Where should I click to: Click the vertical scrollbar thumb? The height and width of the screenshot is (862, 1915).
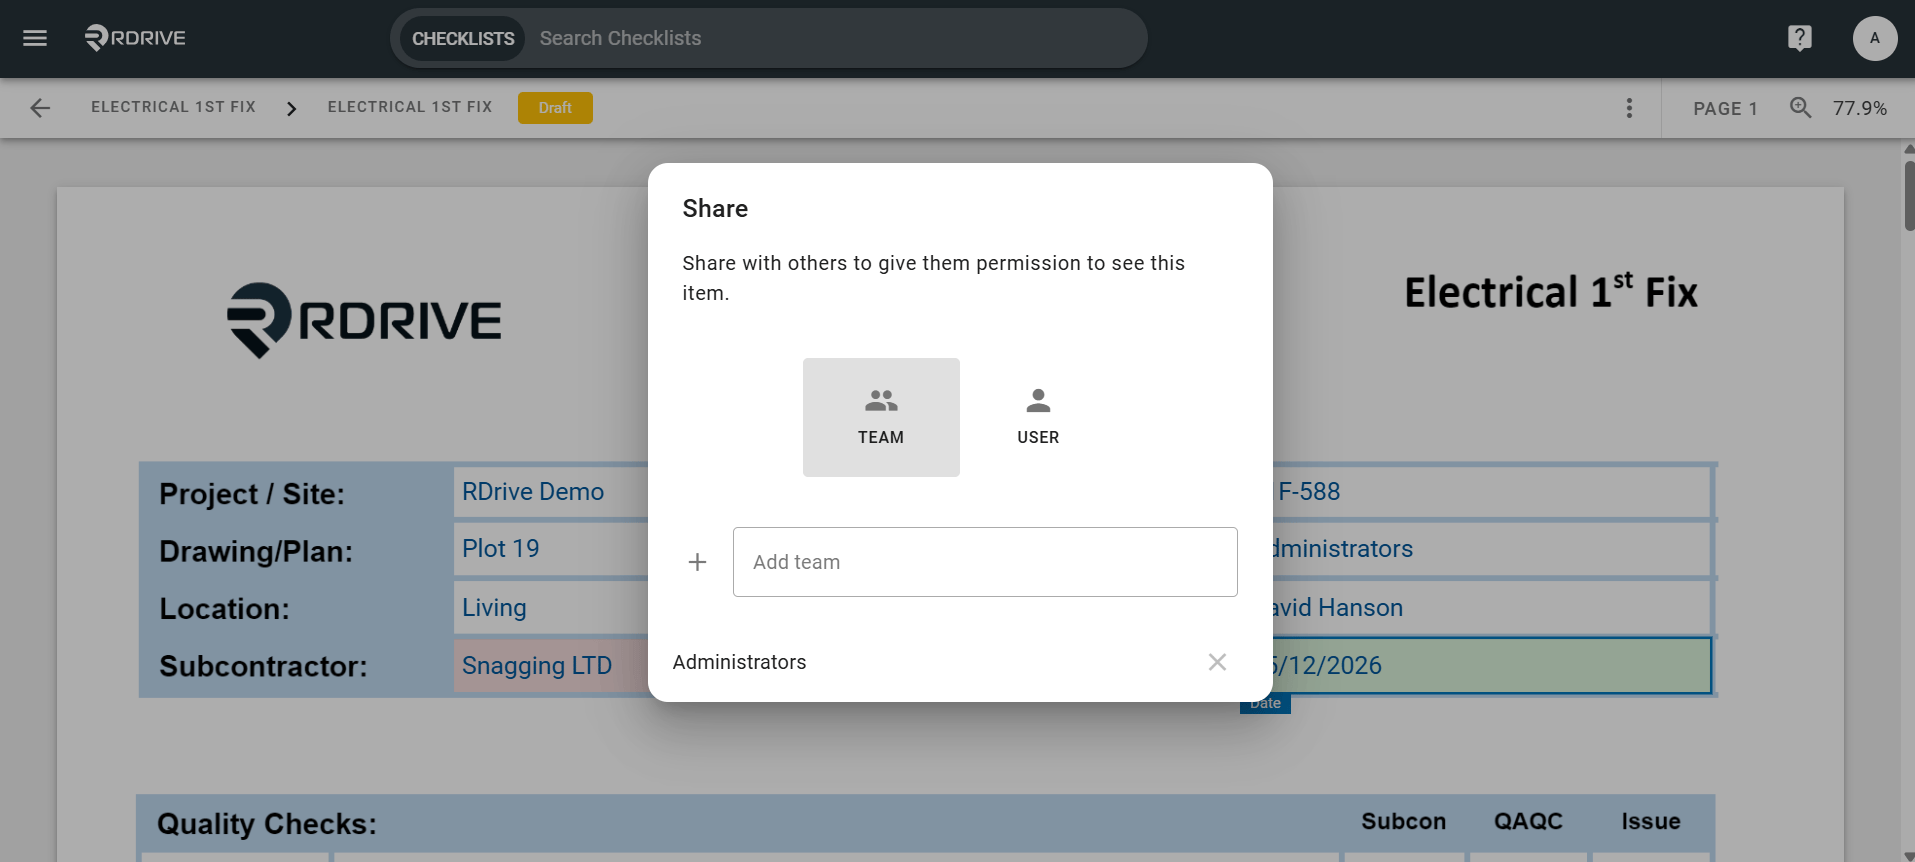1909,195
